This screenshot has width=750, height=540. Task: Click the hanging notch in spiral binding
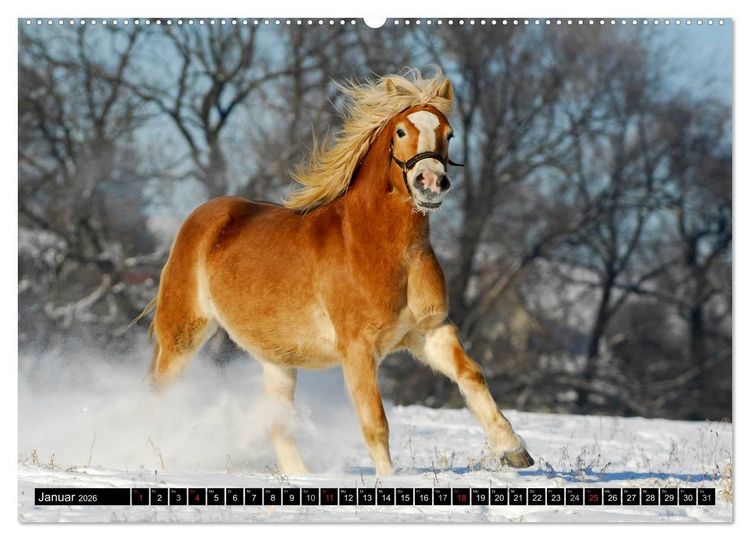pyautogui.click(x=375, y=22)
